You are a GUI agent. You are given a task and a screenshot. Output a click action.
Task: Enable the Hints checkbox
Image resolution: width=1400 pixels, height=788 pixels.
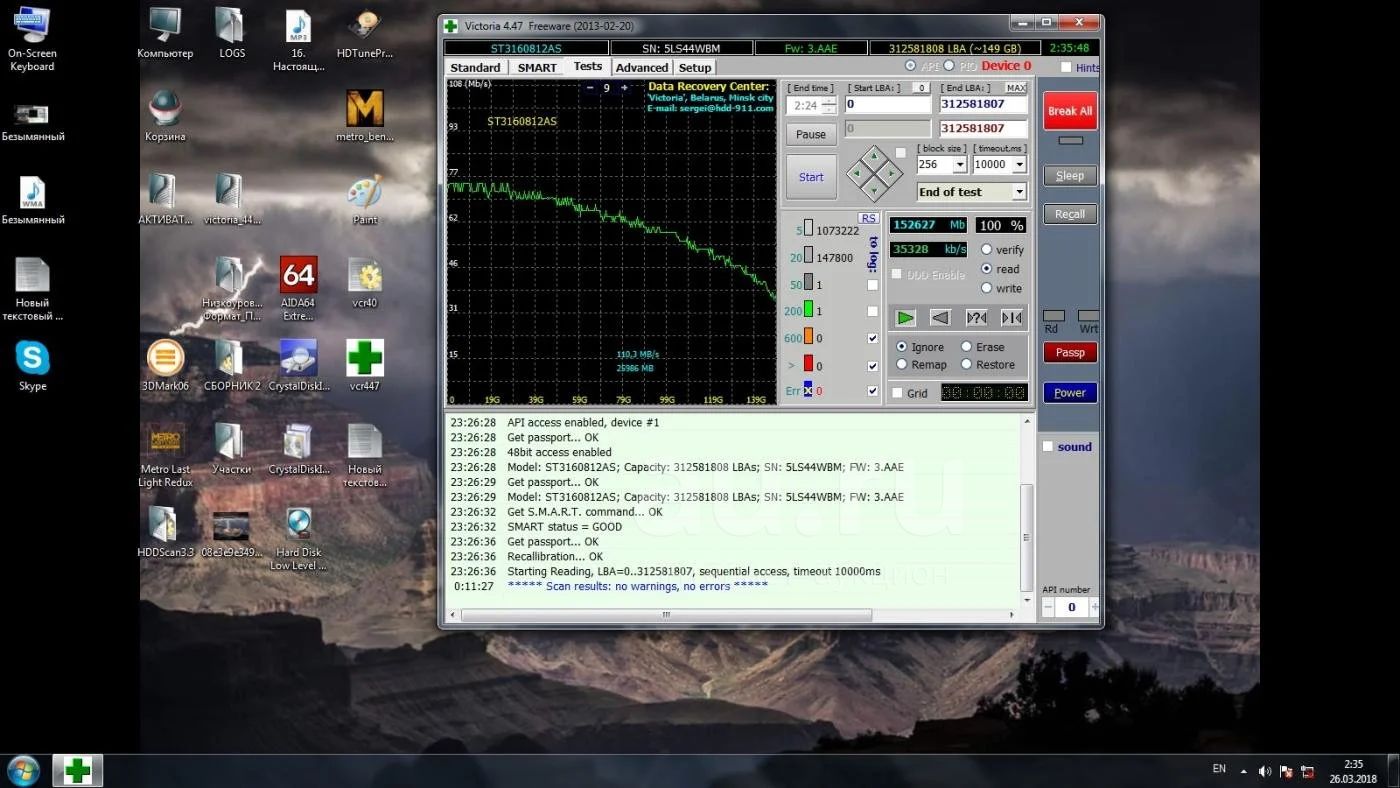(x=1066, y=67)
